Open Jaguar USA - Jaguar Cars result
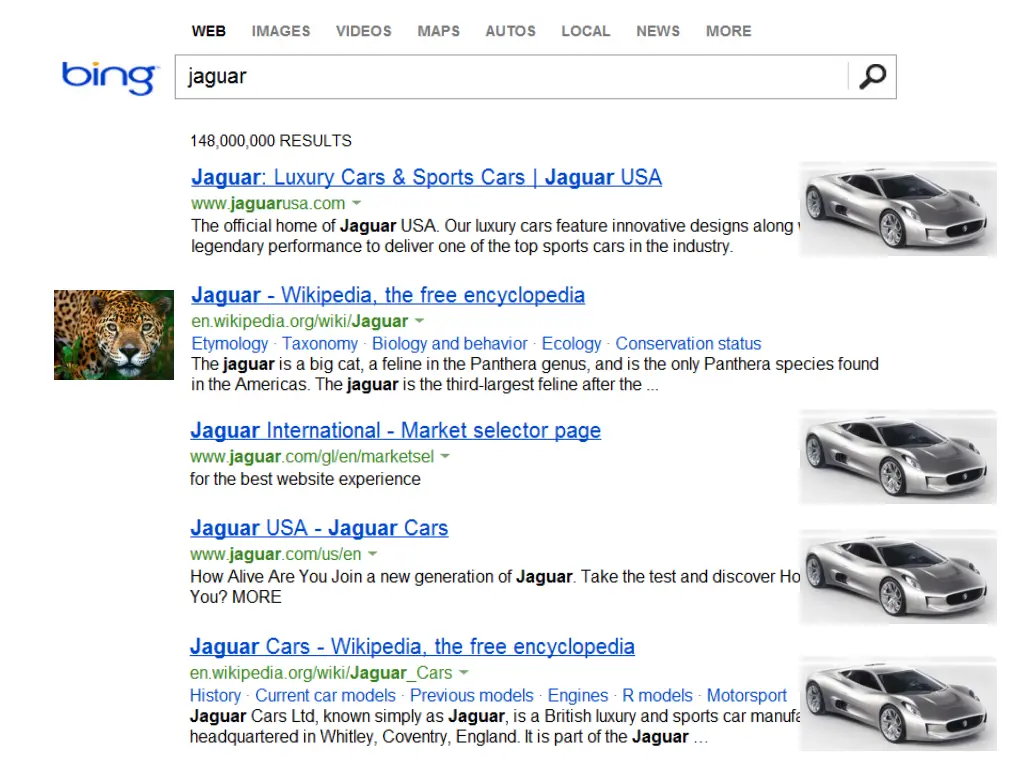This screenshot has height=768, width=1024. [x=319, y=528]
